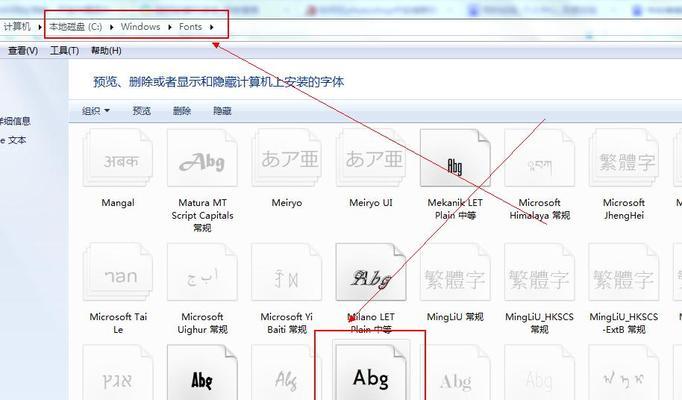Image resolution: width=682 pixels, height=400 pixels.
Task: Open the 工具(T) menu
Action: click(x=64, y=51)
